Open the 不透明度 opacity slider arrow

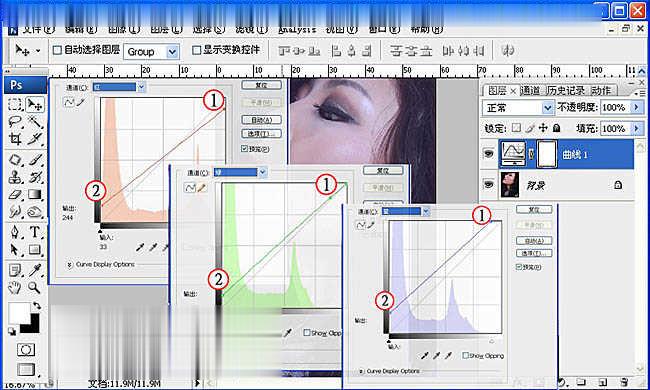click(636, 108)
